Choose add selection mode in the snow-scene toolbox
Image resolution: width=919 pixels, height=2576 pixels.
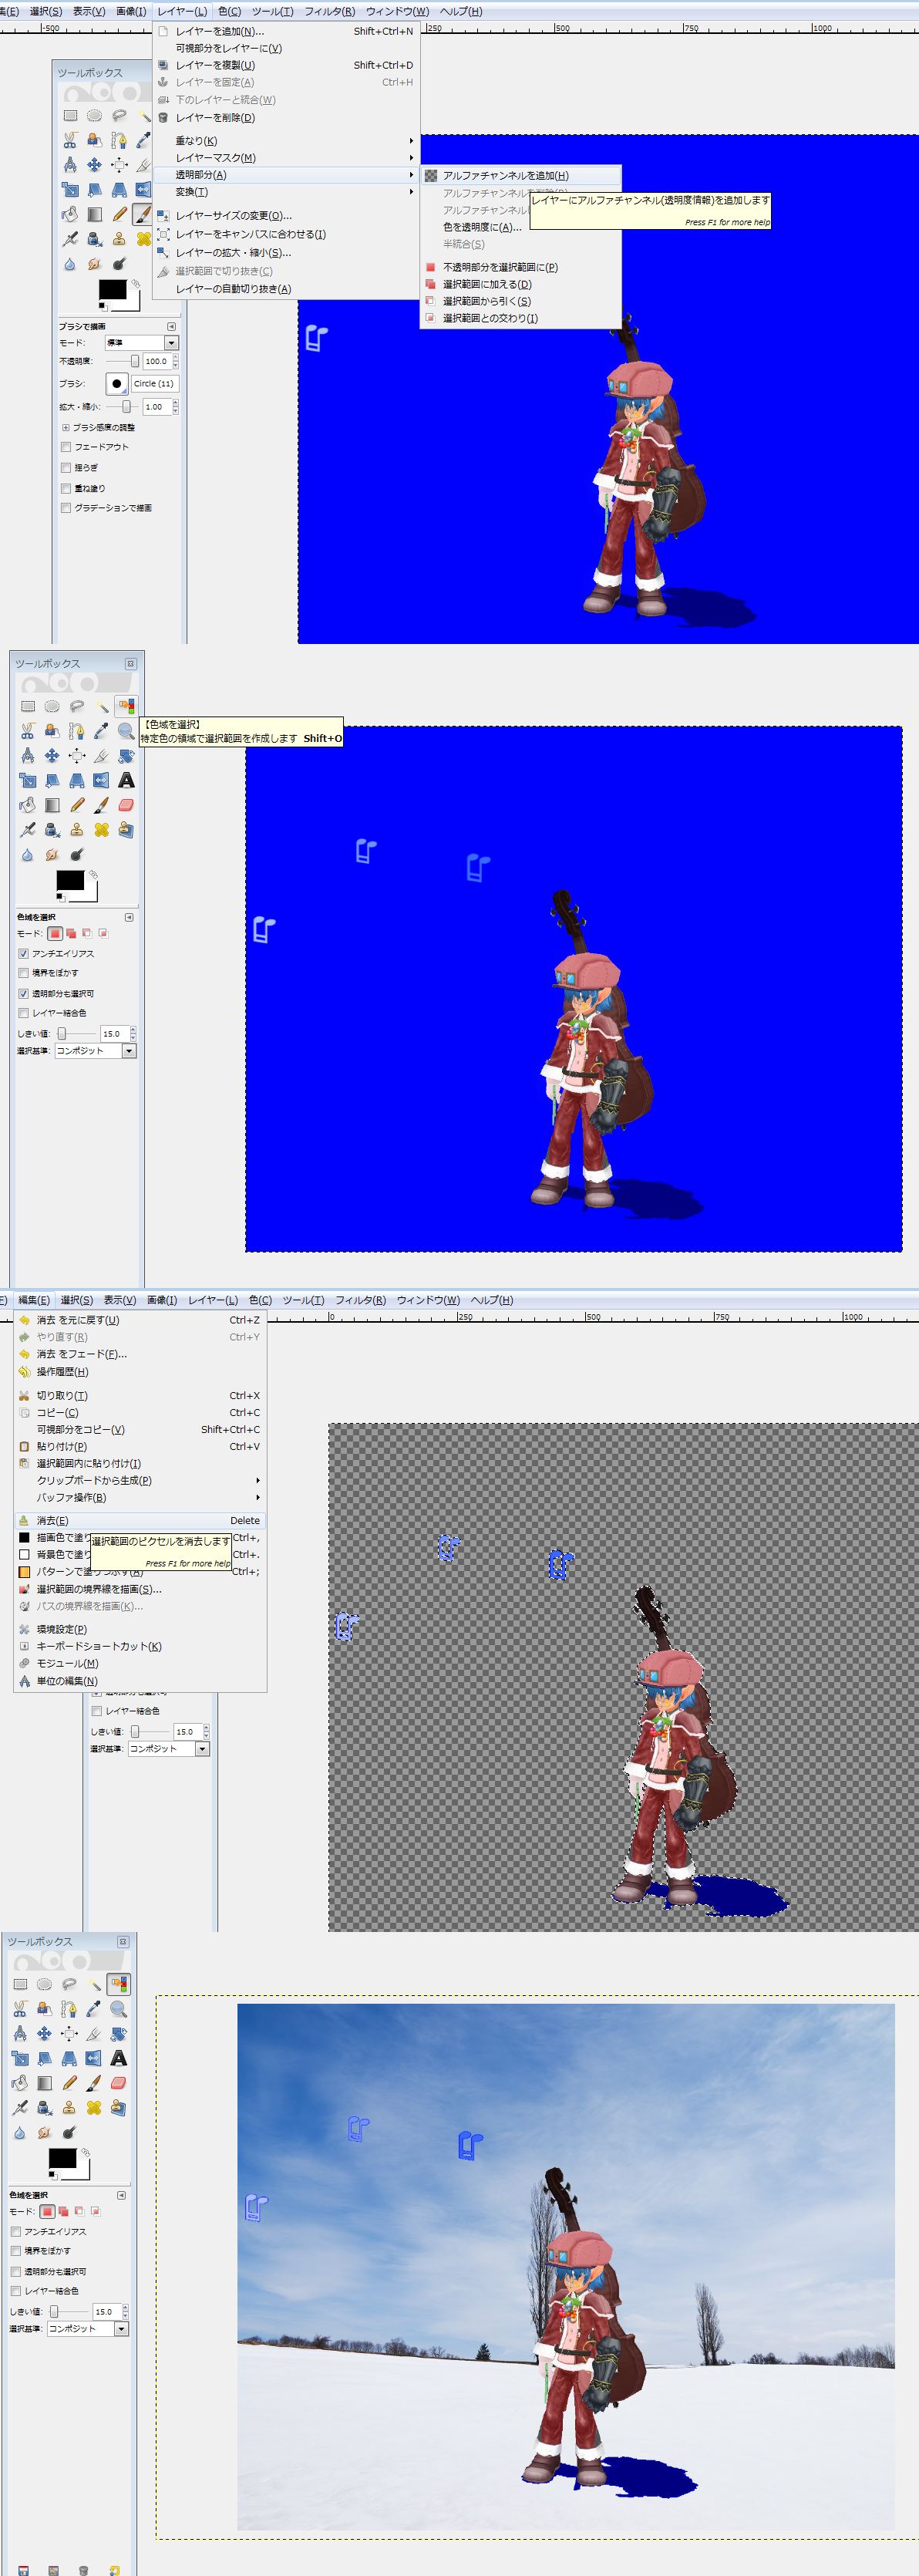click(x=63, y=2211)
